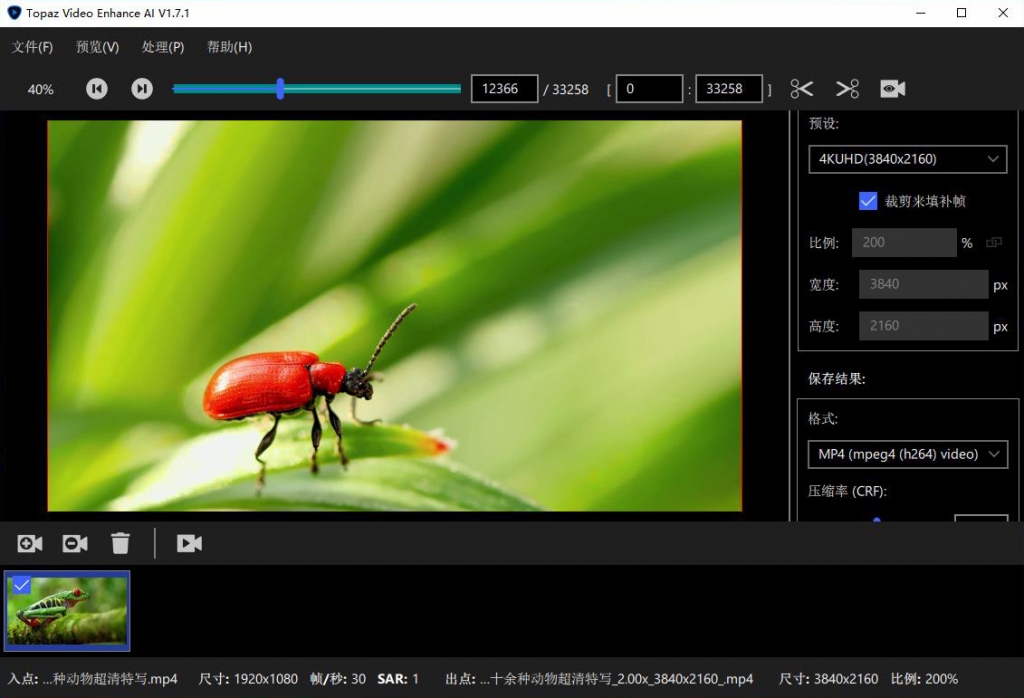Viewport: 1024px width, 698px height.
Task: Jump to the previous frame
Action: [97, 89]
